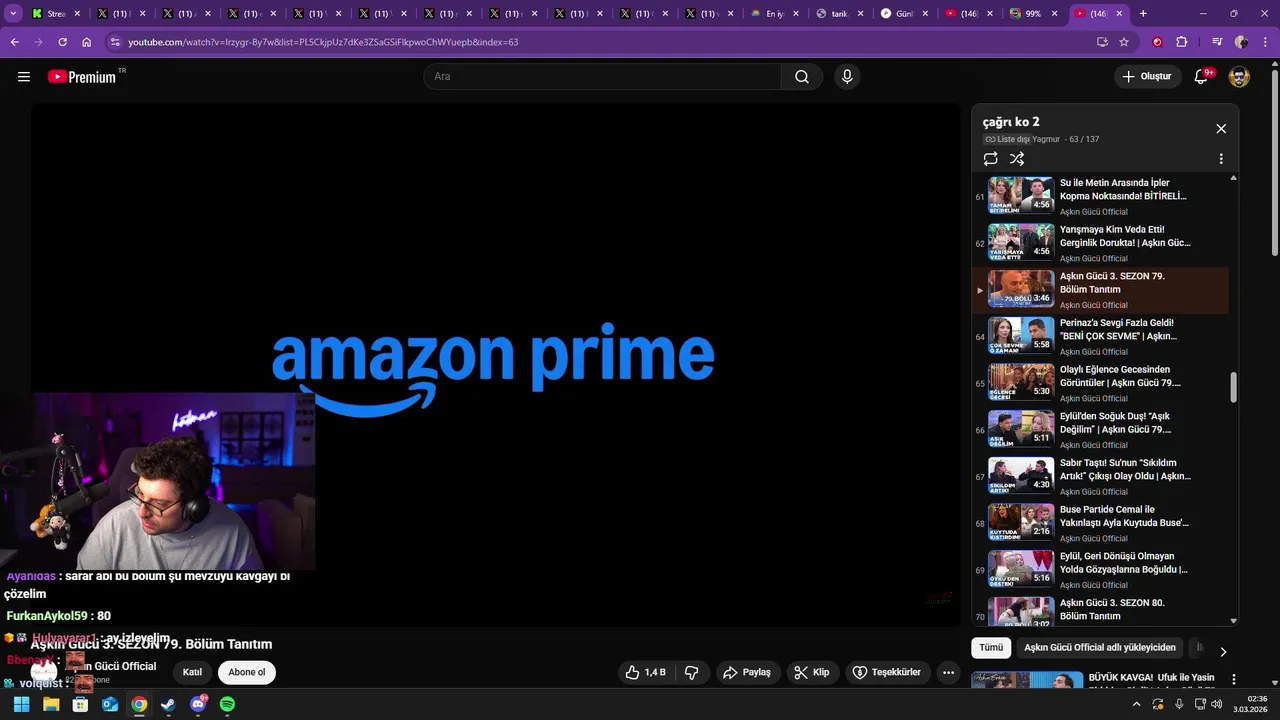The image size is (1280, 720).
Task: Open the account avatar menu
Action: (1239, 77)
